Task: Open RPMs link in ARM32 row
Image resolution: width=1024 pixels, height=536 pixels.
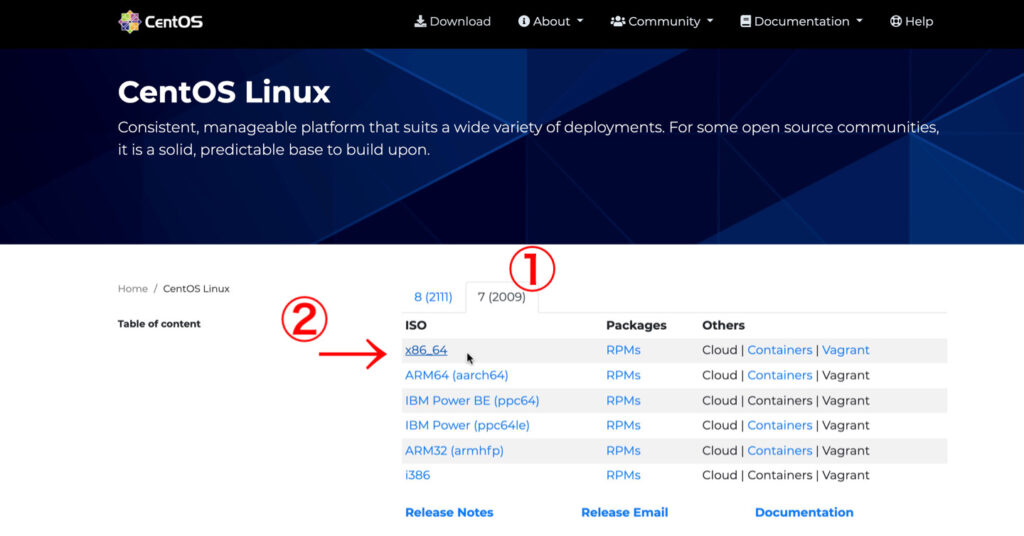Action: pyautogui.click(x=623, y=450)
